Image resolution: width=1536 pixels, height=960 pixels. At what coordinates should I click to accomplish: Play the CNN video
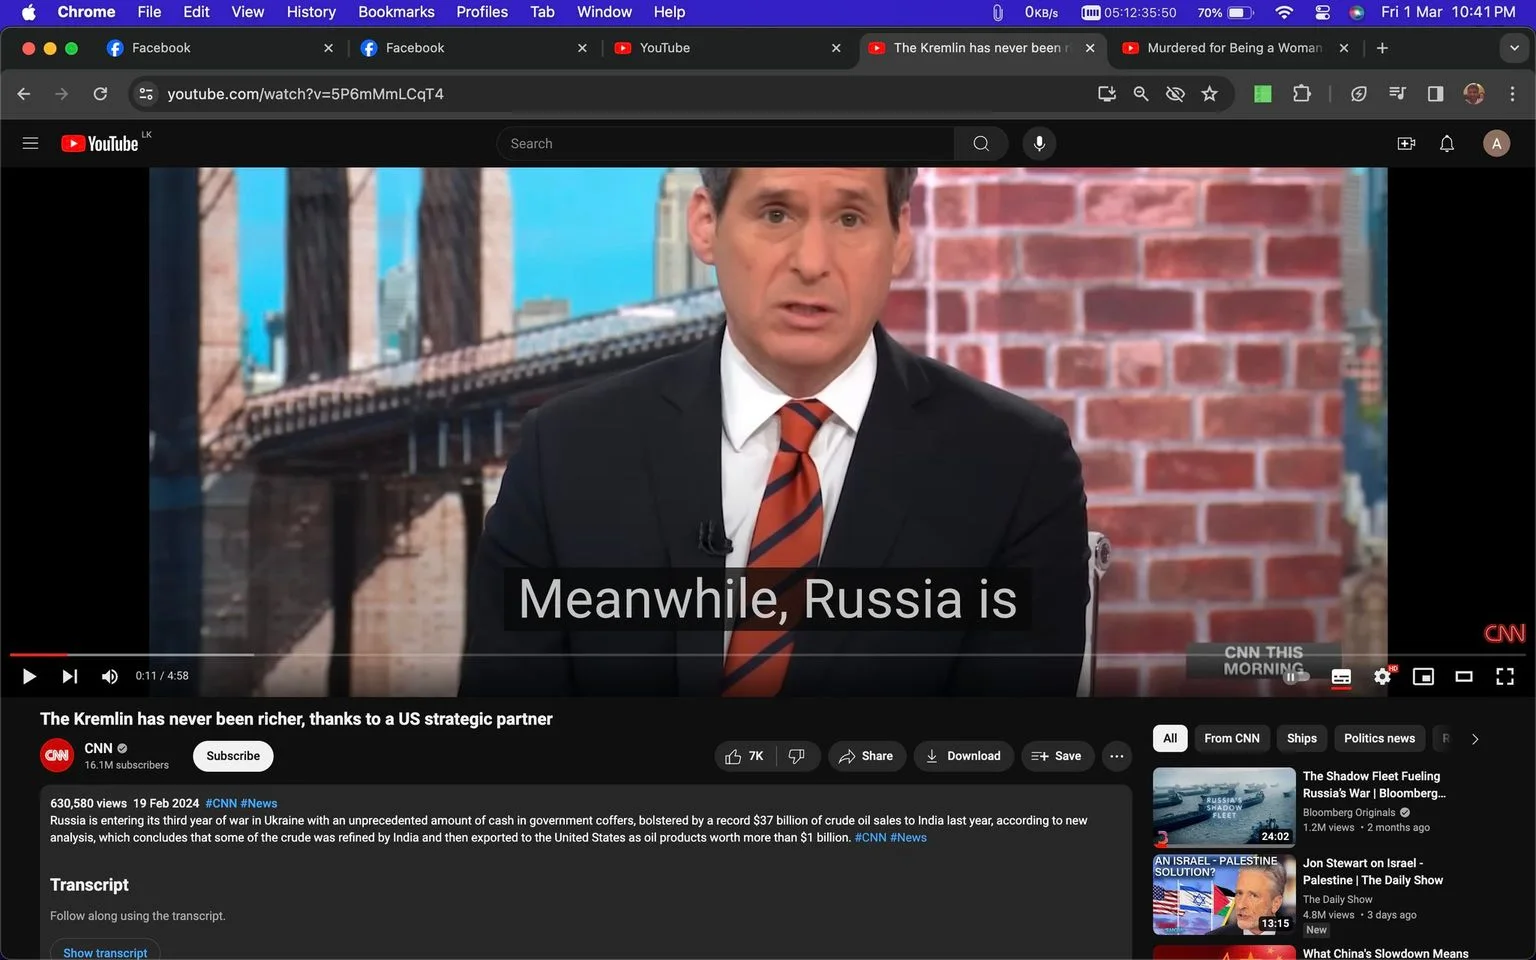tap(29, 677)
